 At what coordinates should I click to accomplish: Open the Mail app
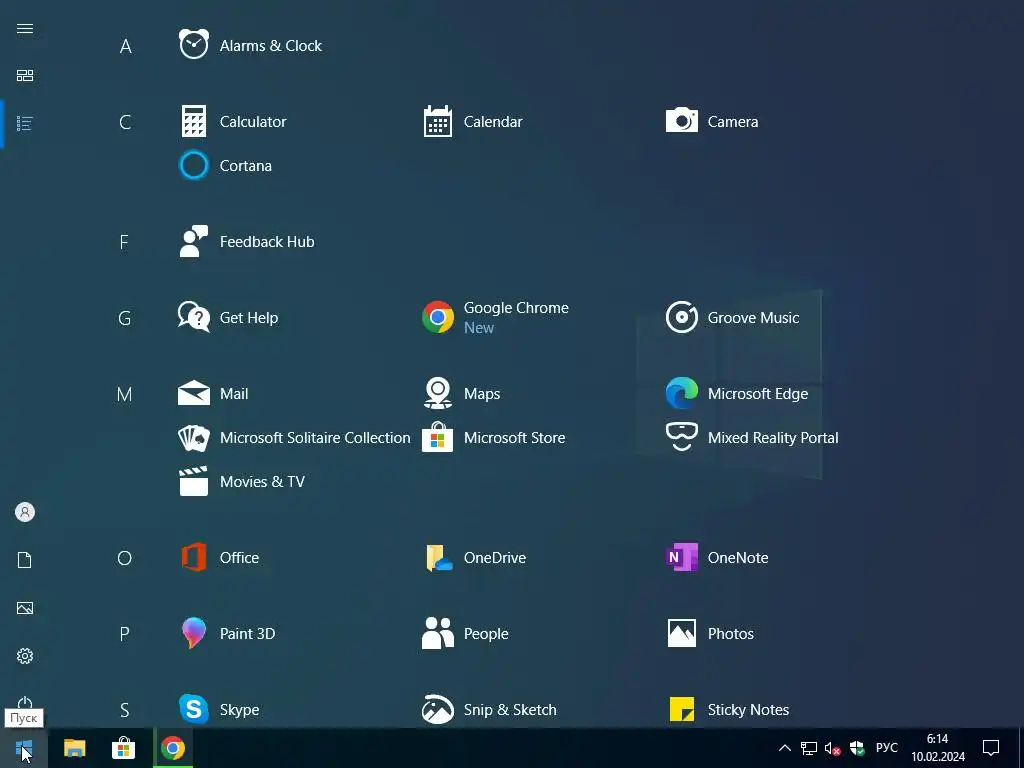click(213, 393)
